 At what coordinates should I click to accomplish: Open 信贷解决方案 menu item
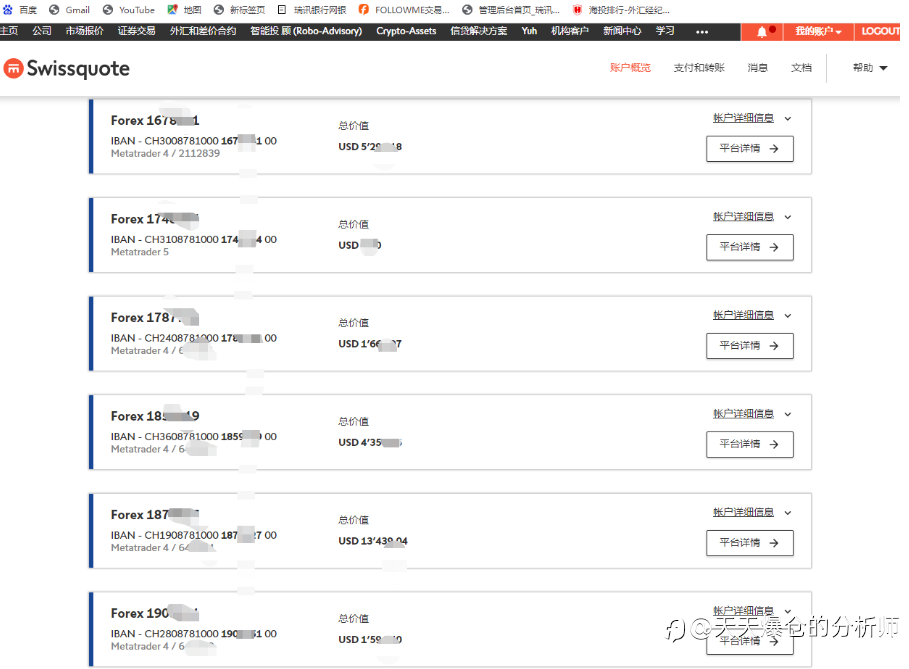[x=479, y=31]
